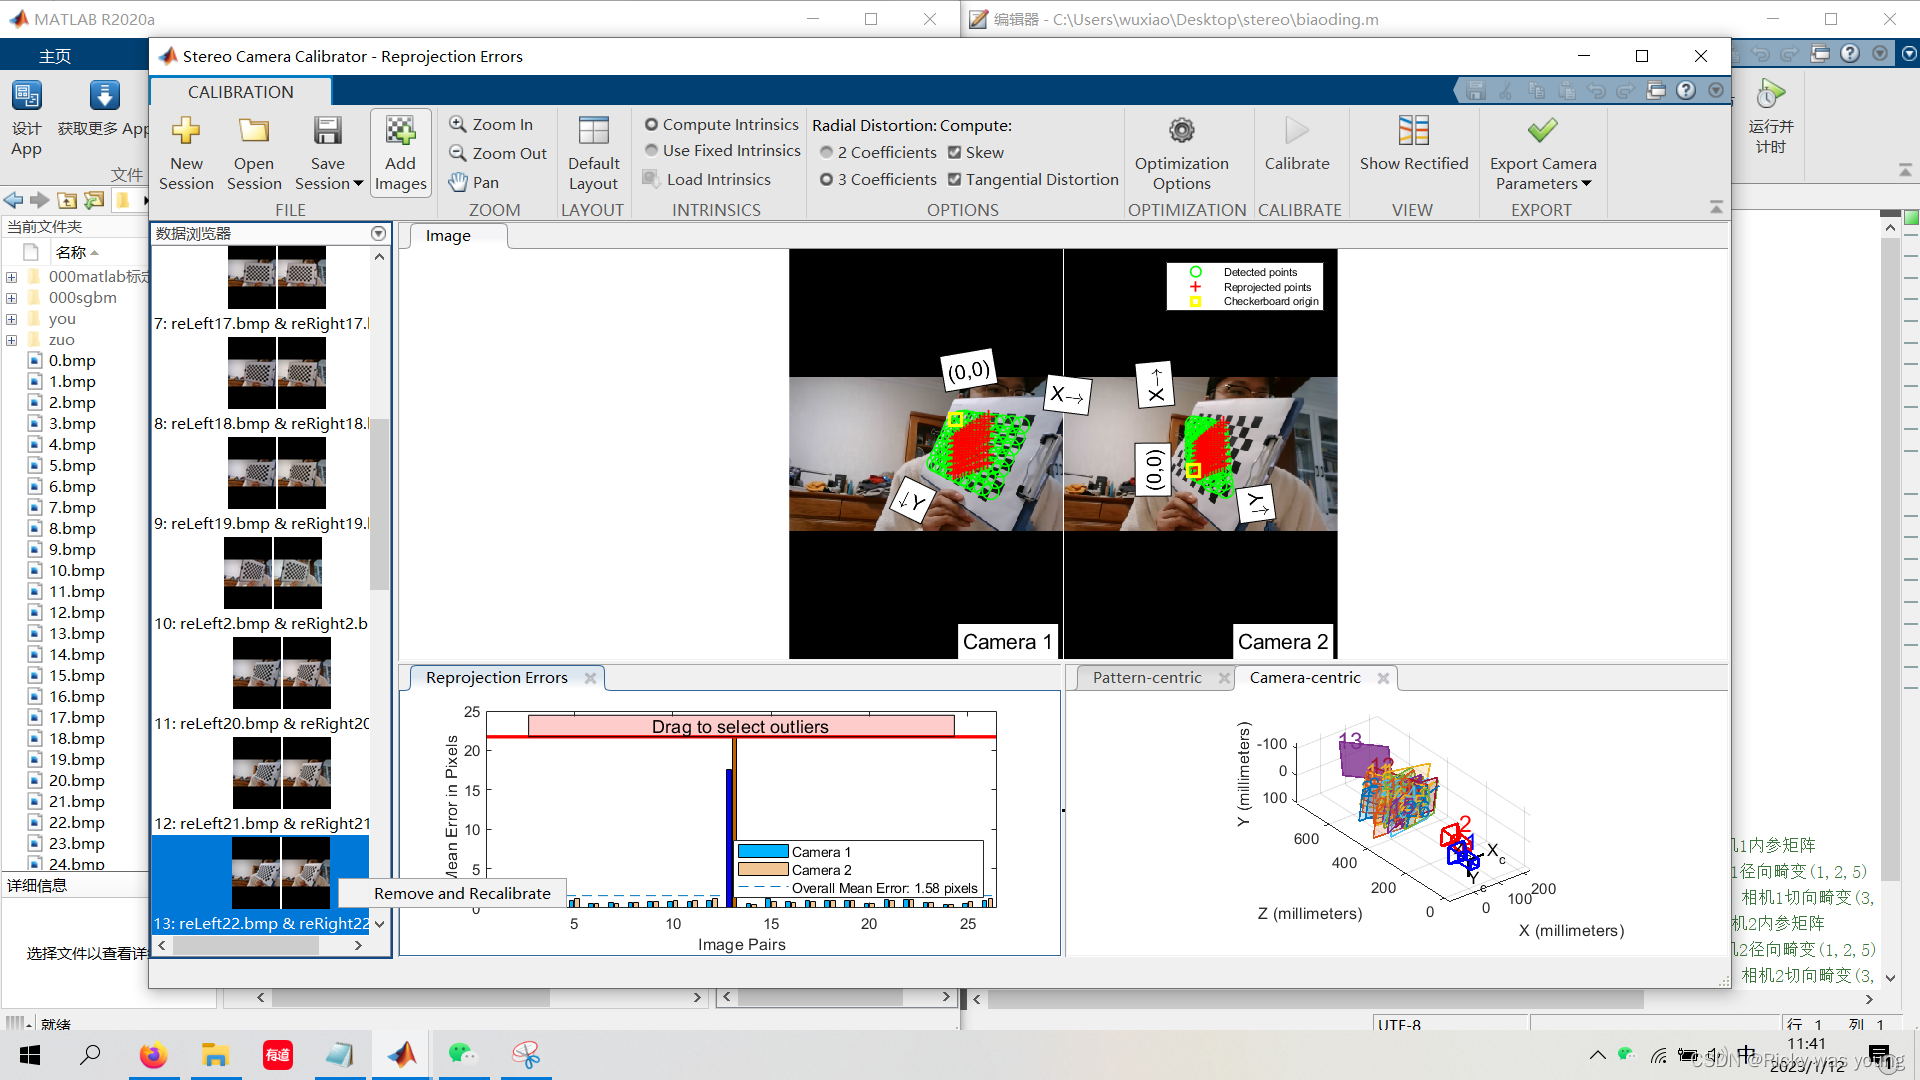Select the Zoom In tool
Viewport: 1920px width, 1080px height.
point(492,124)
